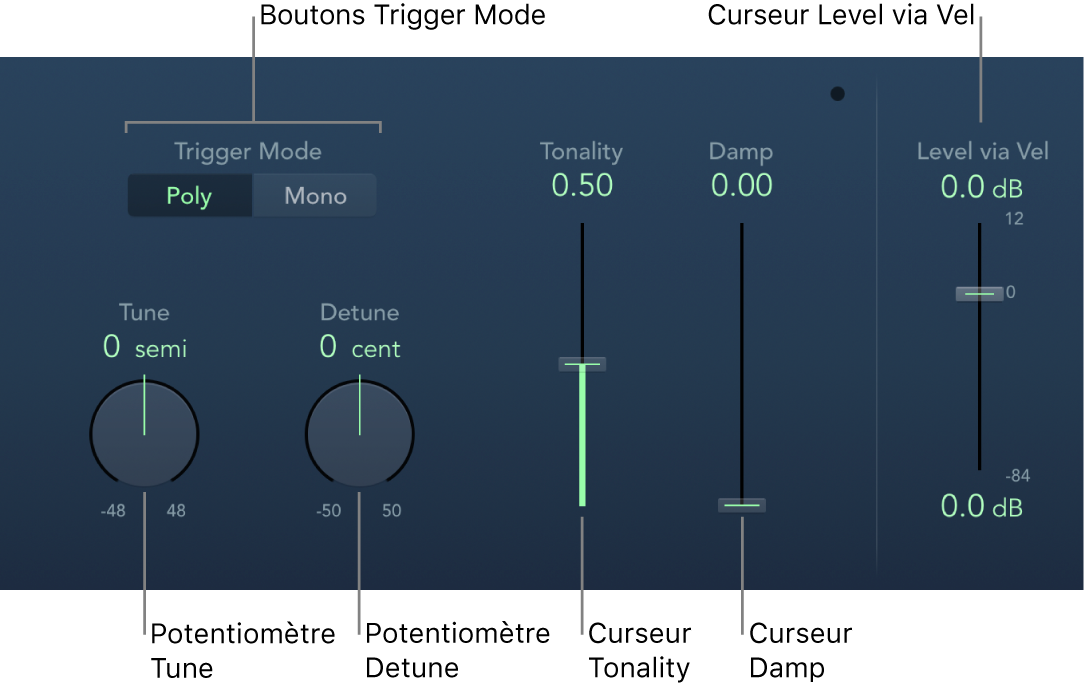Click the Detune knob
The image size is (1085, 686).
(x=360, y=434)
